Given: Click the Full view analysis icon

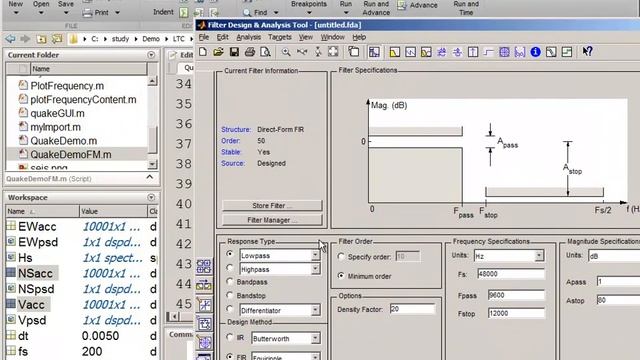Looking at the screenshot, I should pyautogui.click(x=354, y=52).
